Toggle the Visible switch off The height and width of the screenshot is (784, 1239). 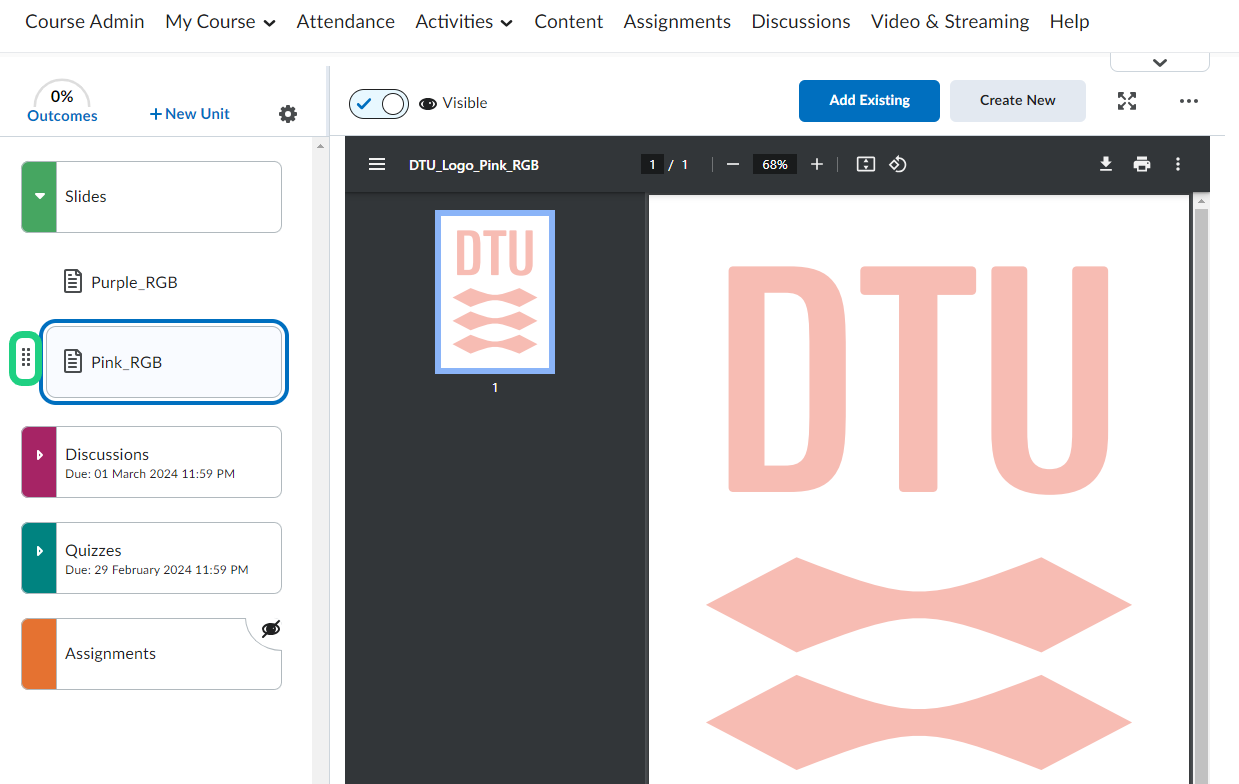click(379, 103)
